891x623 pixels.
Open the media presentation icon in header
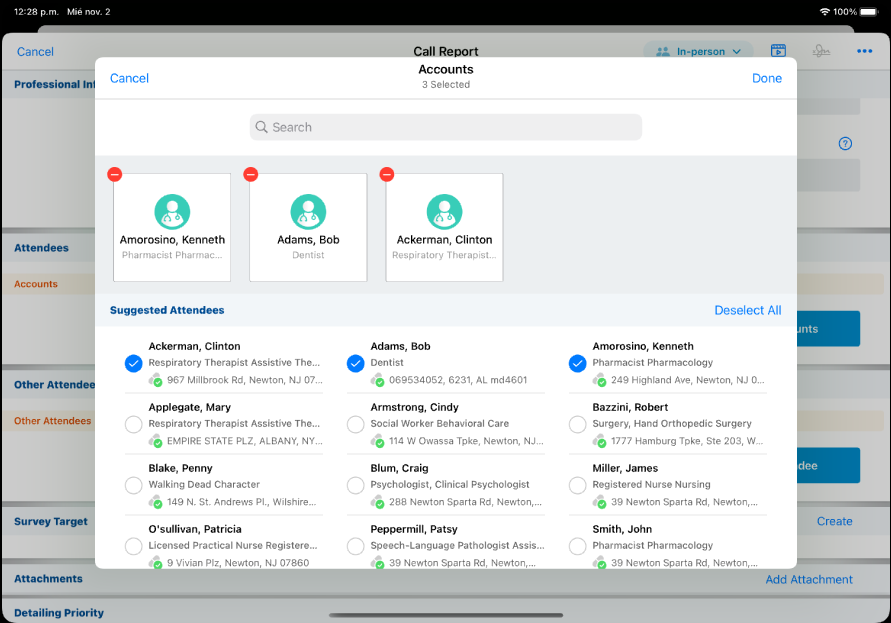(x=778, y=52)
